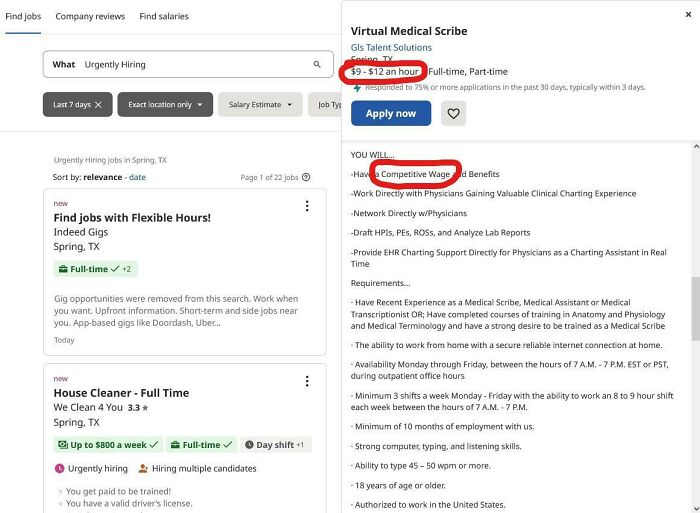Click the responsive employer lightning icon
The width and height of the screenshot is (700, 513).
357,88
